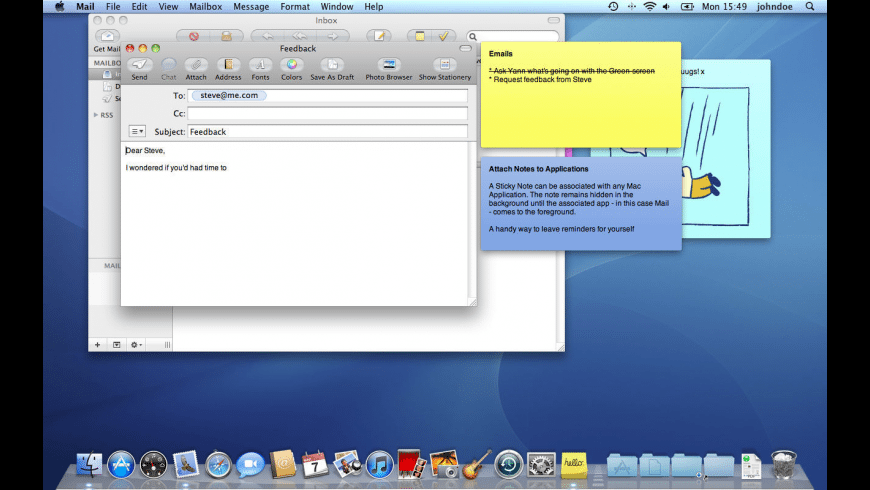This screenshot has width=870, height=490.
Task: Click the Cc field
Action: click(327, 113)
